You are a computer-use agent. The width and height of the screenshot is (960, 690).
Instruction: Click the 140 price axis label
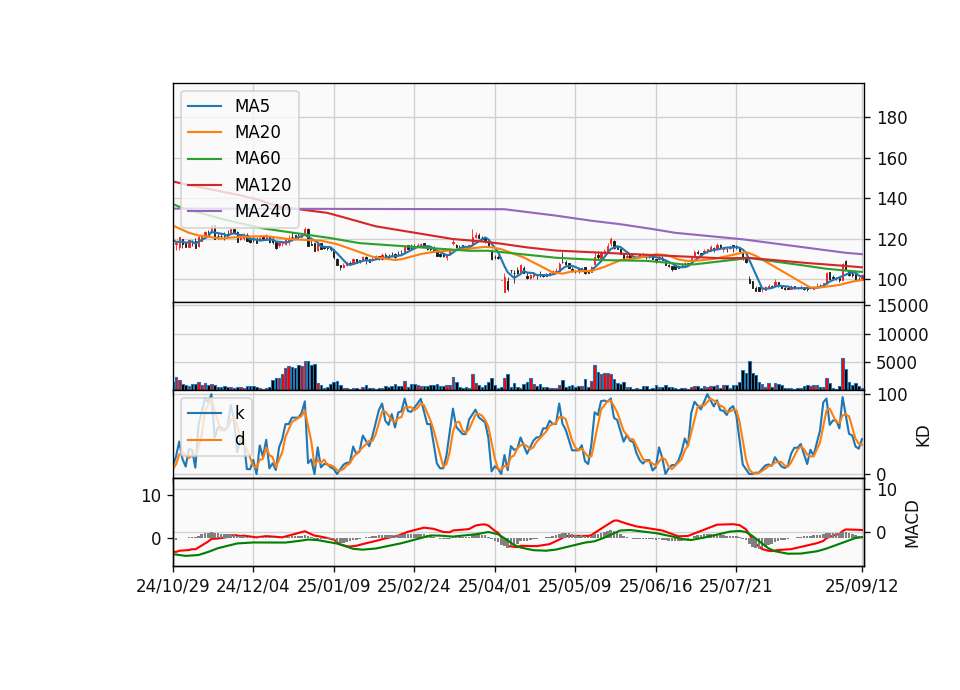[x=892, y=200]
